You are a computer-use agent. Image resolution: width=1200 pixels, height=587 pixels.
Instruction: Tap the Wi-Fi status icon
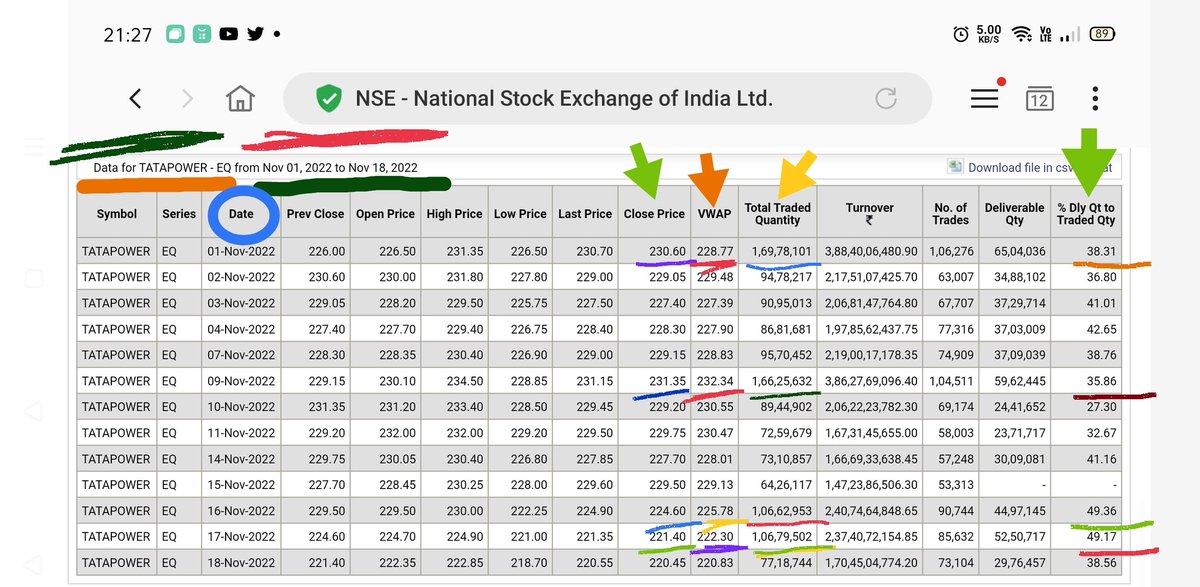[1021, 34]
